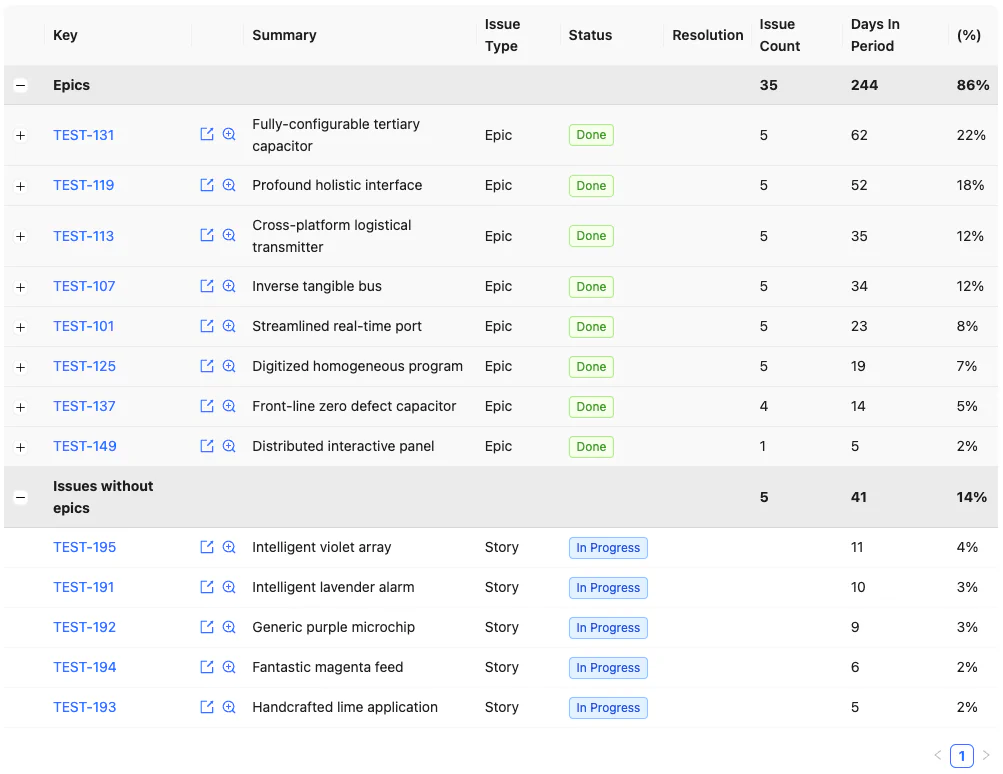
Task: Expand row TEST-101
Action: [20, 328]
